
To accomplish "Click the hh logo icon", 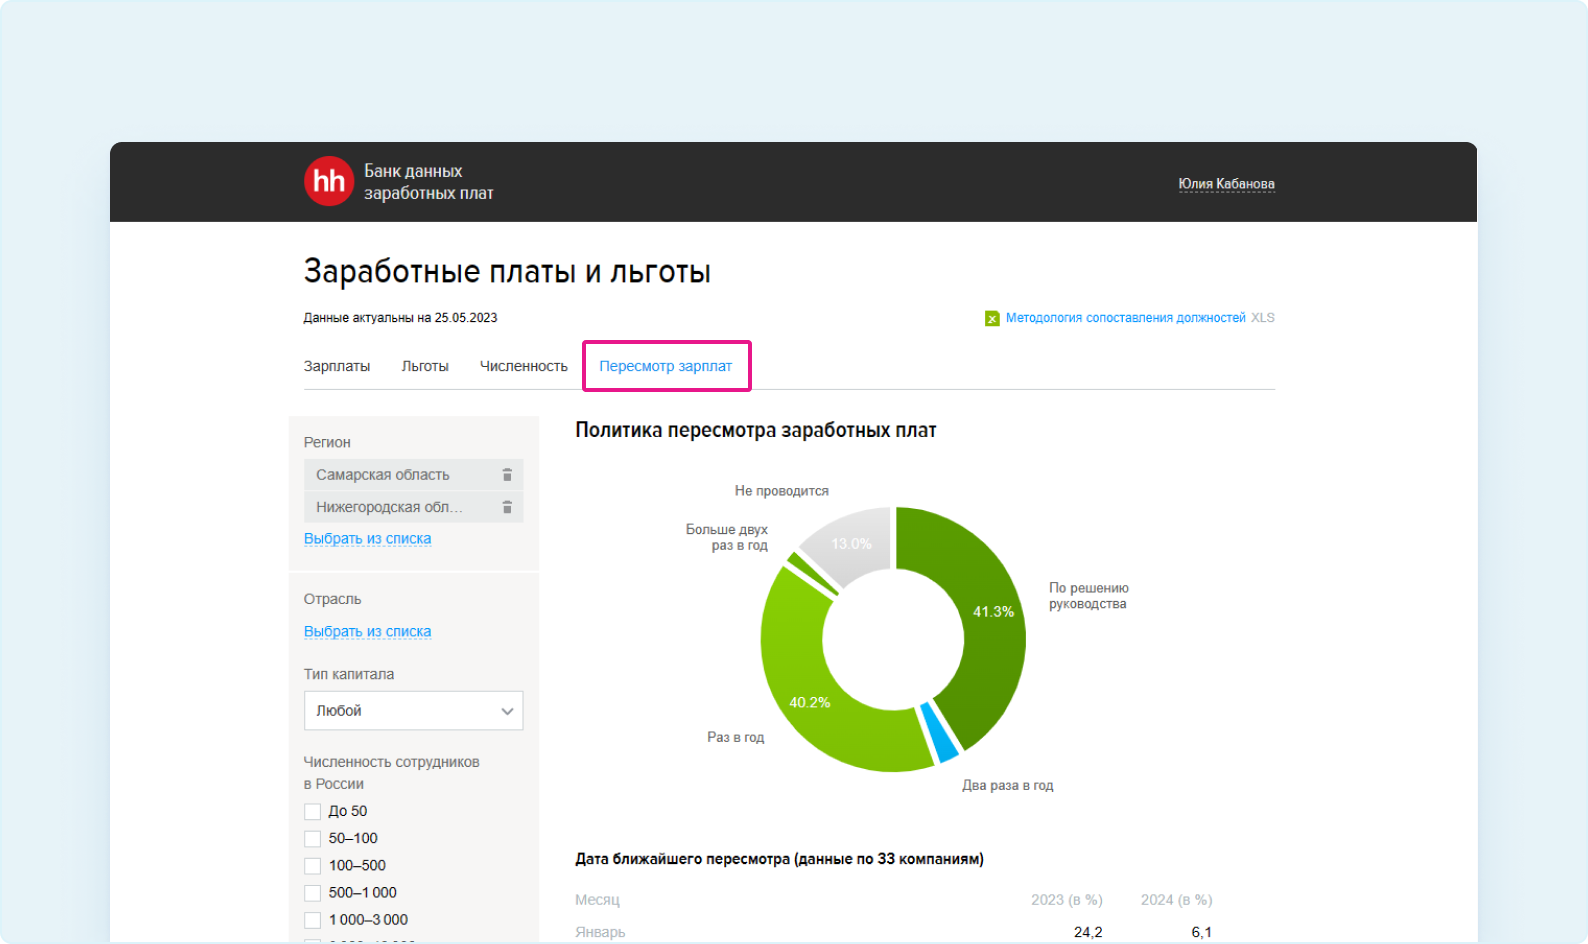I will 329,181.
